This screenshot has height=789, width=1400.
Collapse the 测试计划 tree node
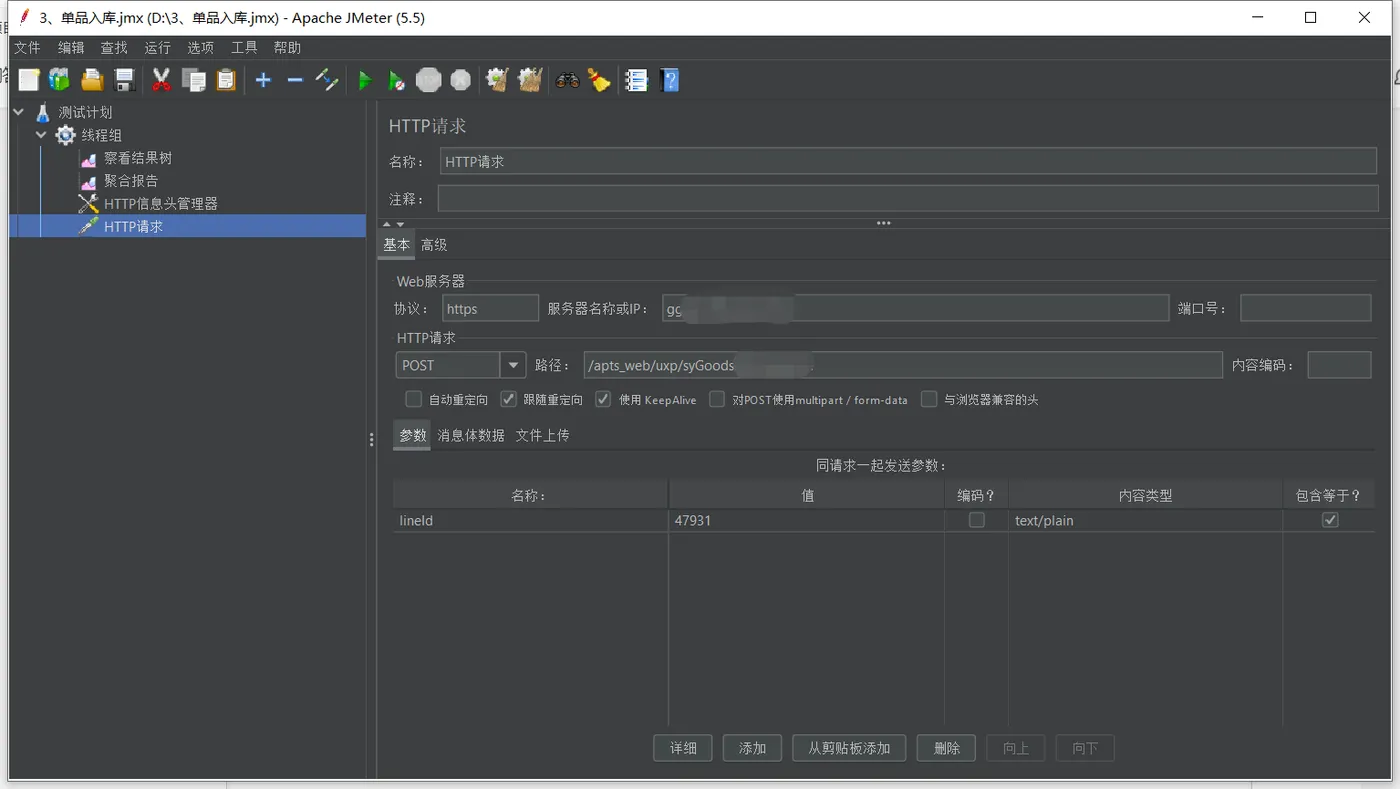[x=19, y=112]
